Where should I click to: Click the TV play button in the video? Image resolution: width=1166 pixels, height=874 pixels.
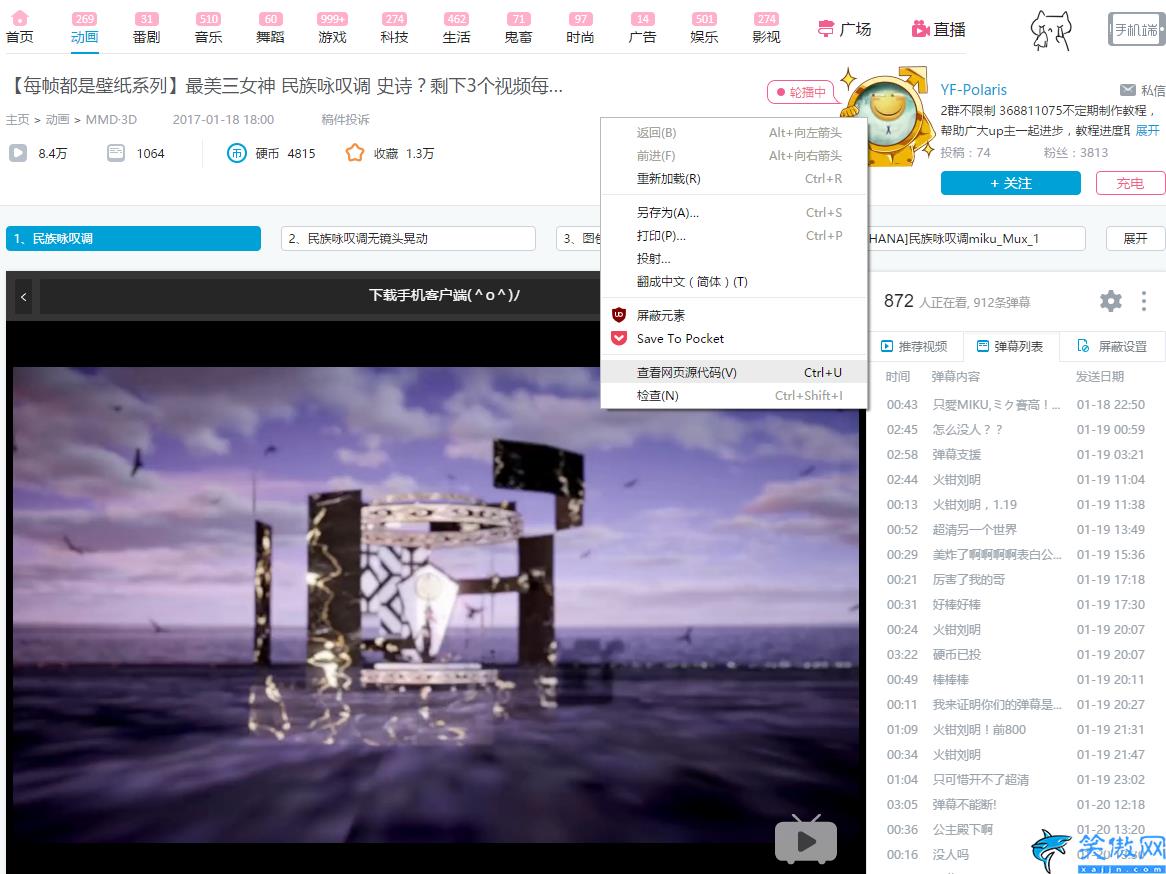[806, 839]
